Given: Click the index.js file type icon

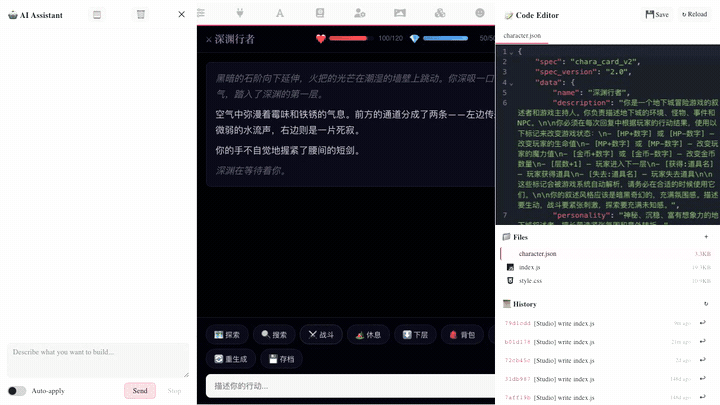Looking at the screenshot, I should pyautogui.click(x=510, y=267).
